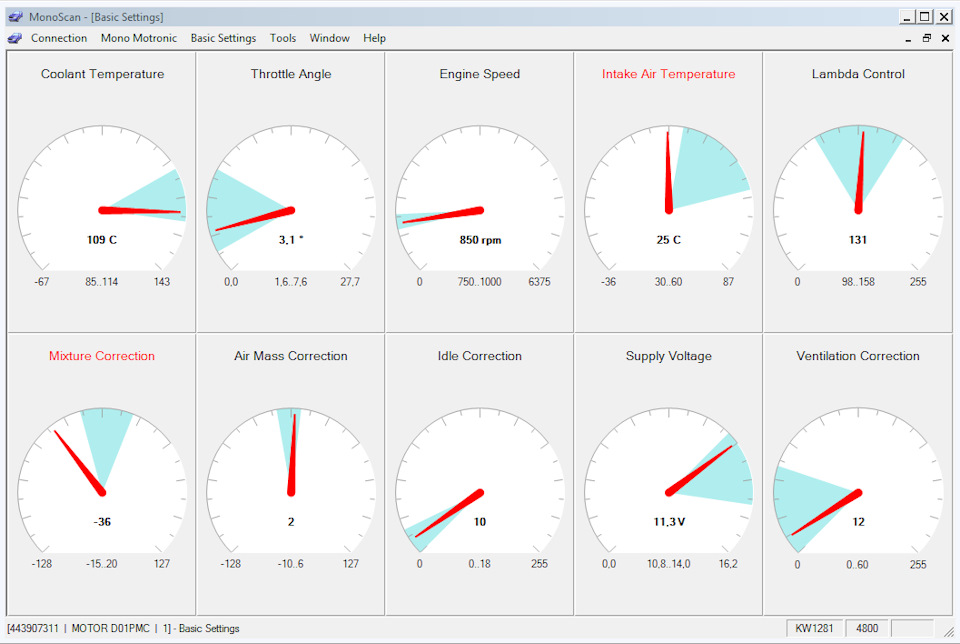Minimize the inner Basic Settings child window
This screenshot has height=644, width=960.
[908, 39]
